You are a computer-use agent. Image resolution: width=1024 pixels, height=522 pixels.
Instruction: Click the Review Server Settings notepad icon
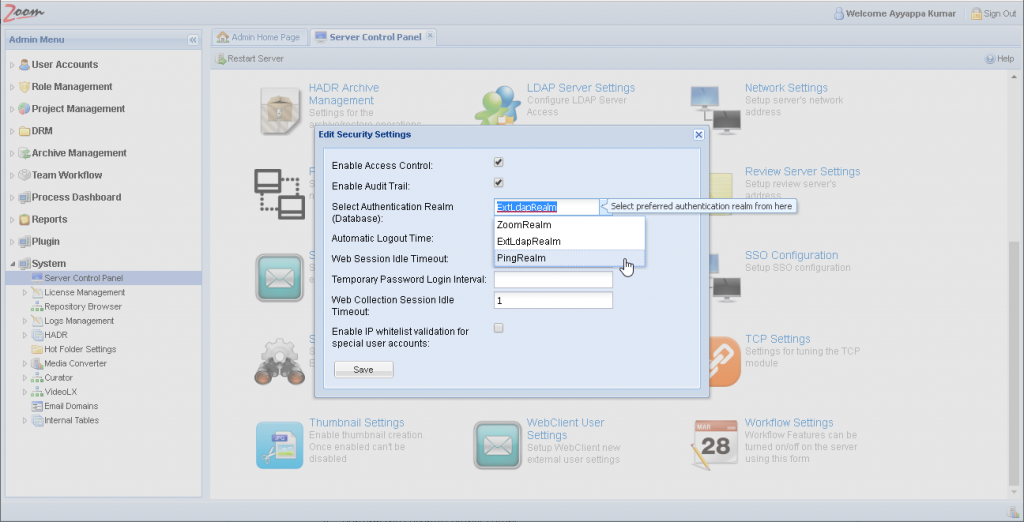[x=720, y=194]
